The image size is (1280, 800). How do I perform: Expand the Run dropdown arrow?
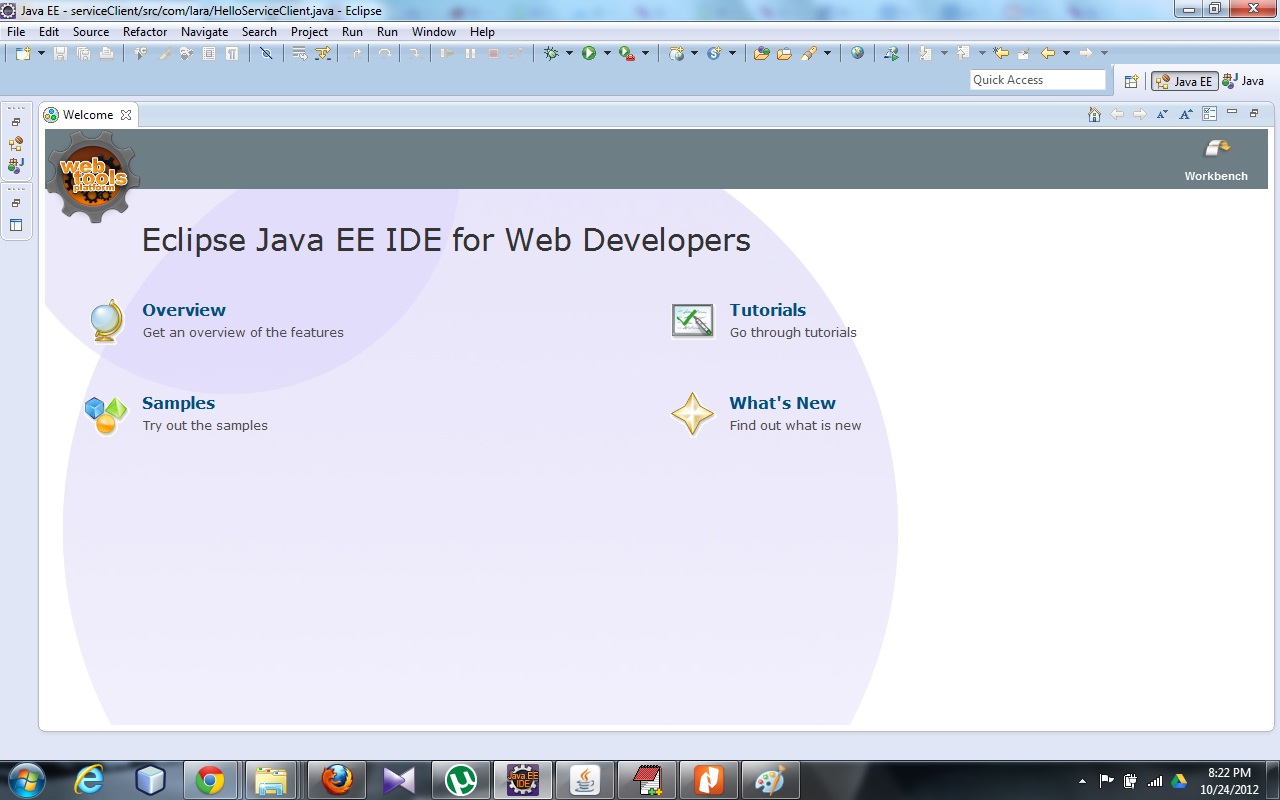coord(607,53)
